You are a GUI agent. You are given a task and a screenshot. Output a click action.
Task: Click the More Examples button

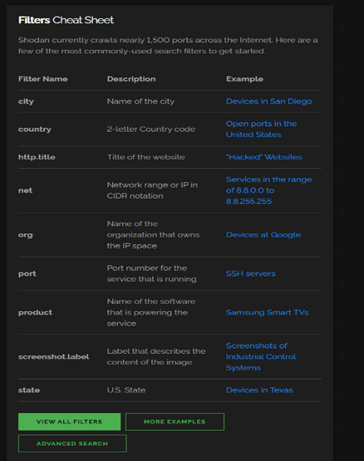175,422
